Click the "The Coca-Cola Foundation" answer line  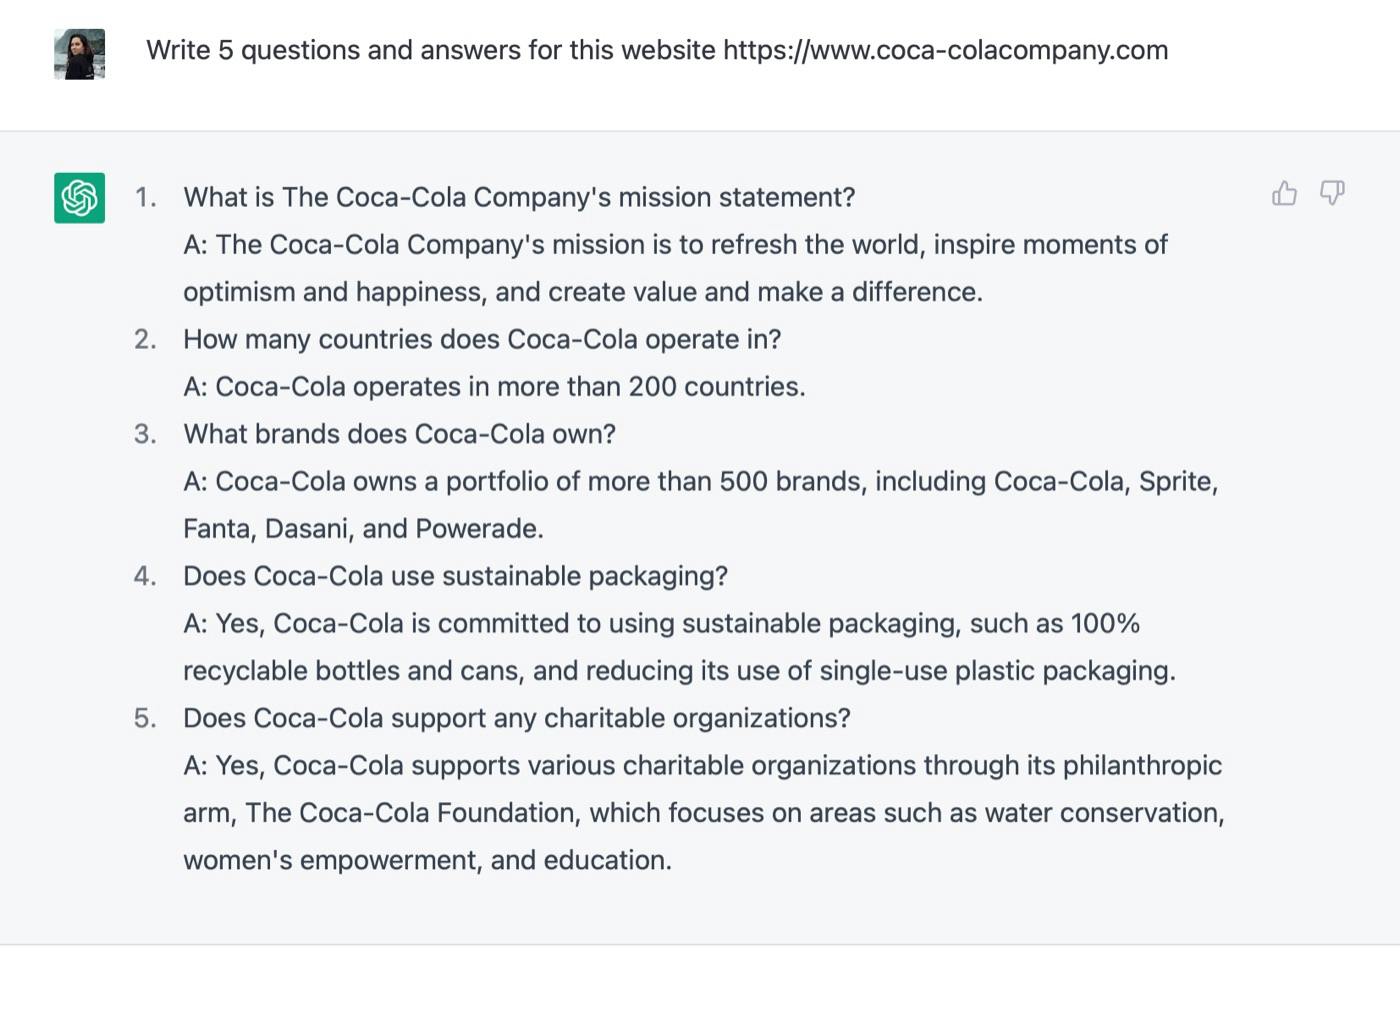(x=703, y=813)
